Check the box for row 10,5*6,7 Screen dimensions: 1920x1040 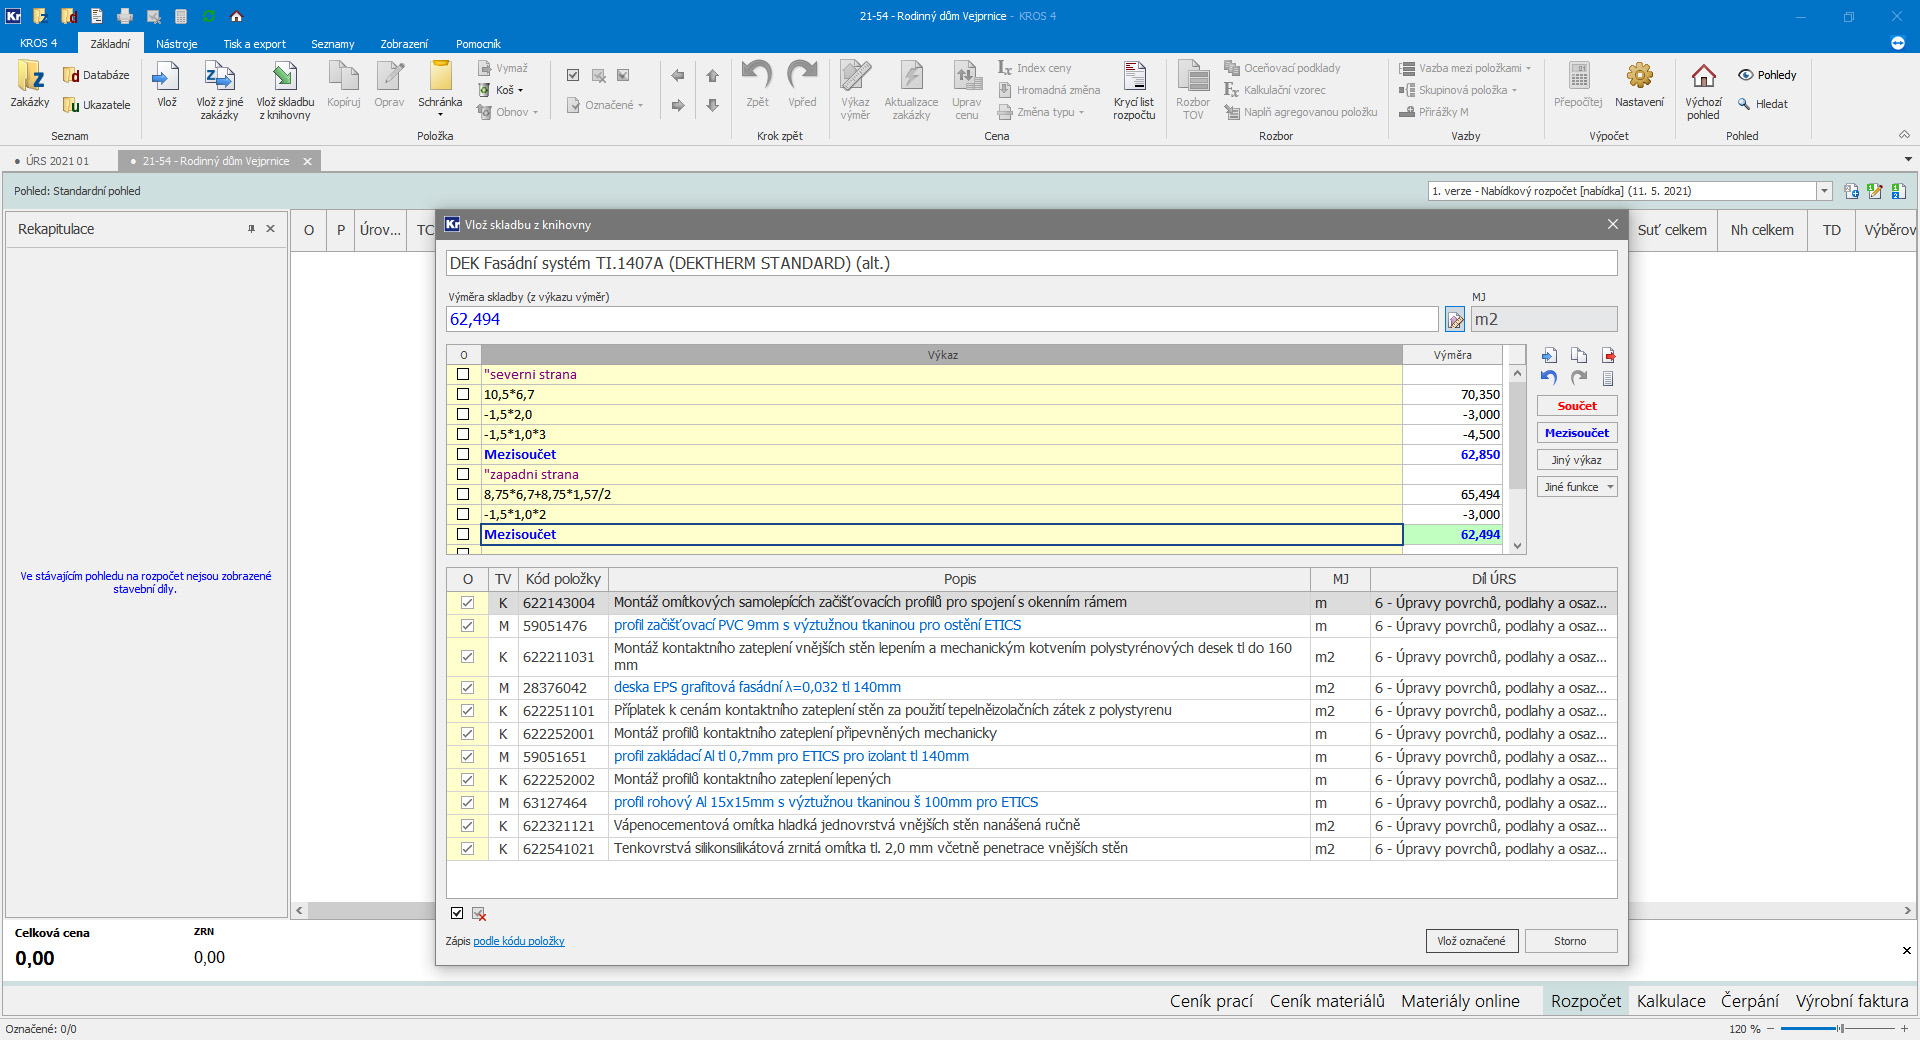click(463, 394)
